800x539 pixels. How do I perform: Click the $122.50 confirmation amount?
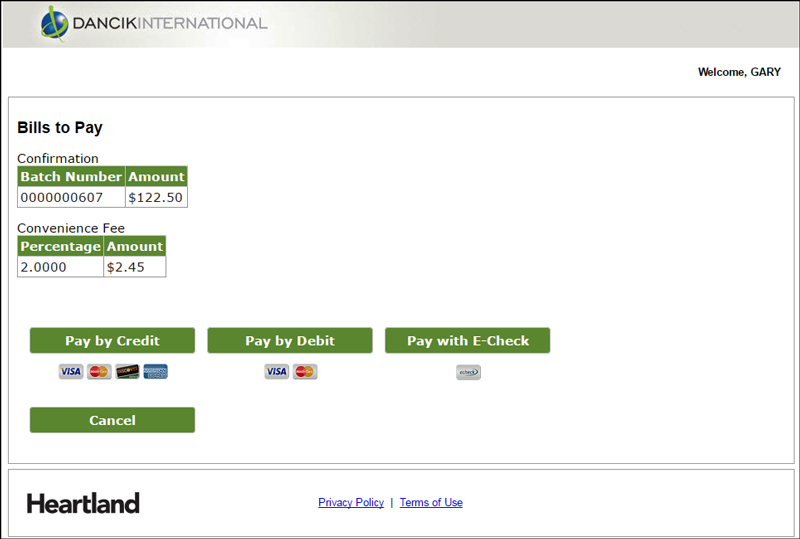click(156, 198)
